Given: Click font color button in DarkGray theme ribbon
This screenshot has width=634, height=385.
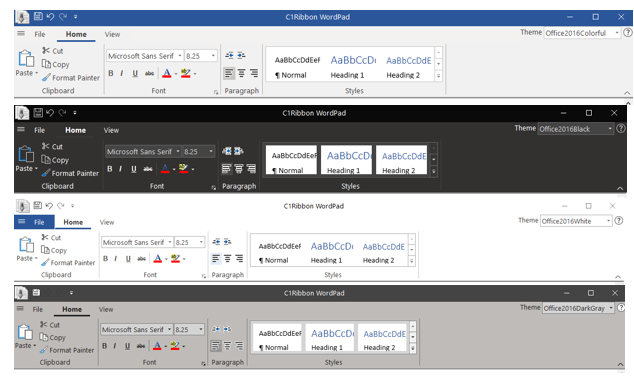Looking at the screenshot, I should [157, 346].
